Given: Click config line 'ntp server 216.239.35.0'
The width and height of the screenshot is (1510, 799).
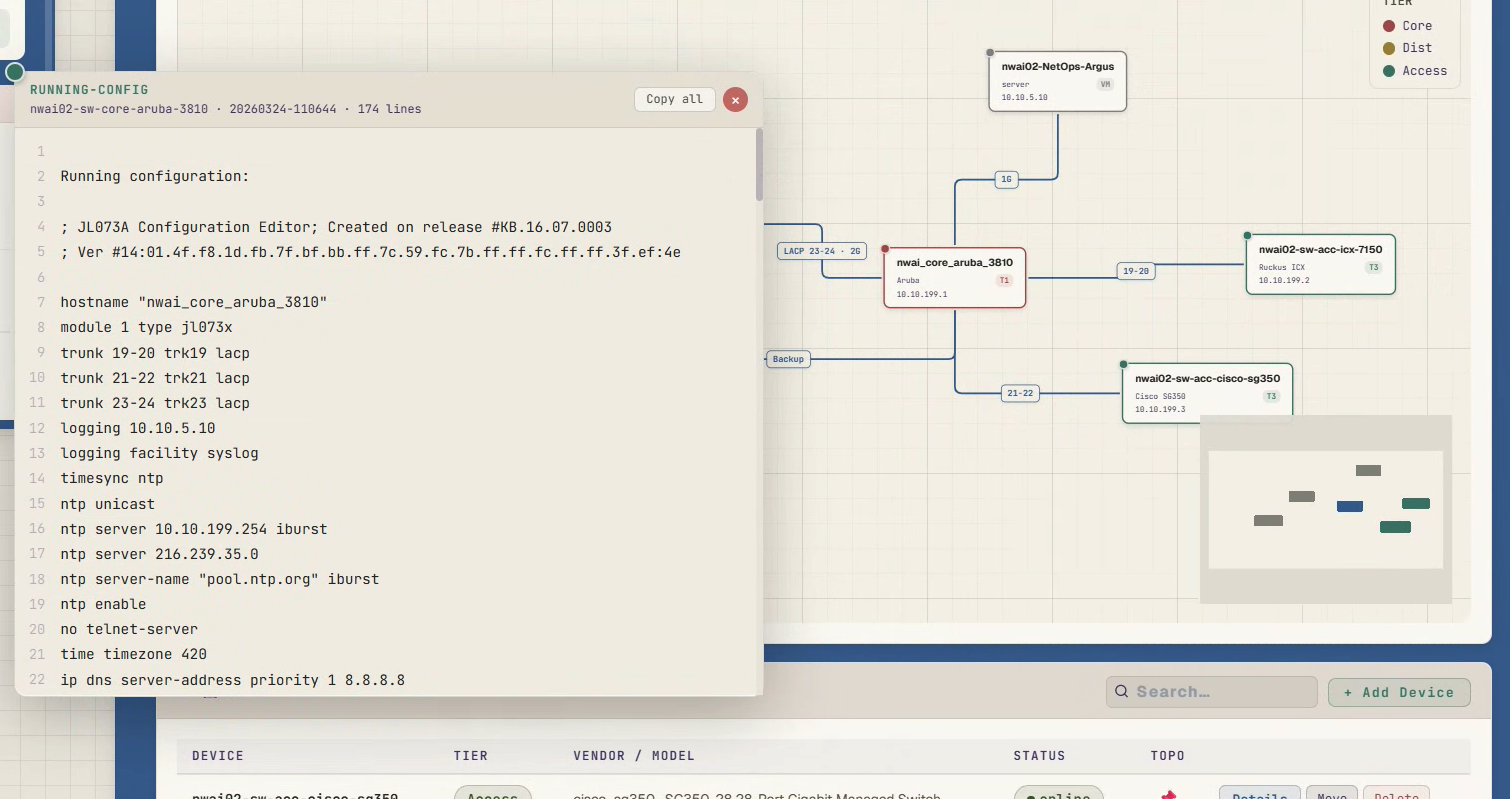Looking at the screenshot, I should [159, 554].
